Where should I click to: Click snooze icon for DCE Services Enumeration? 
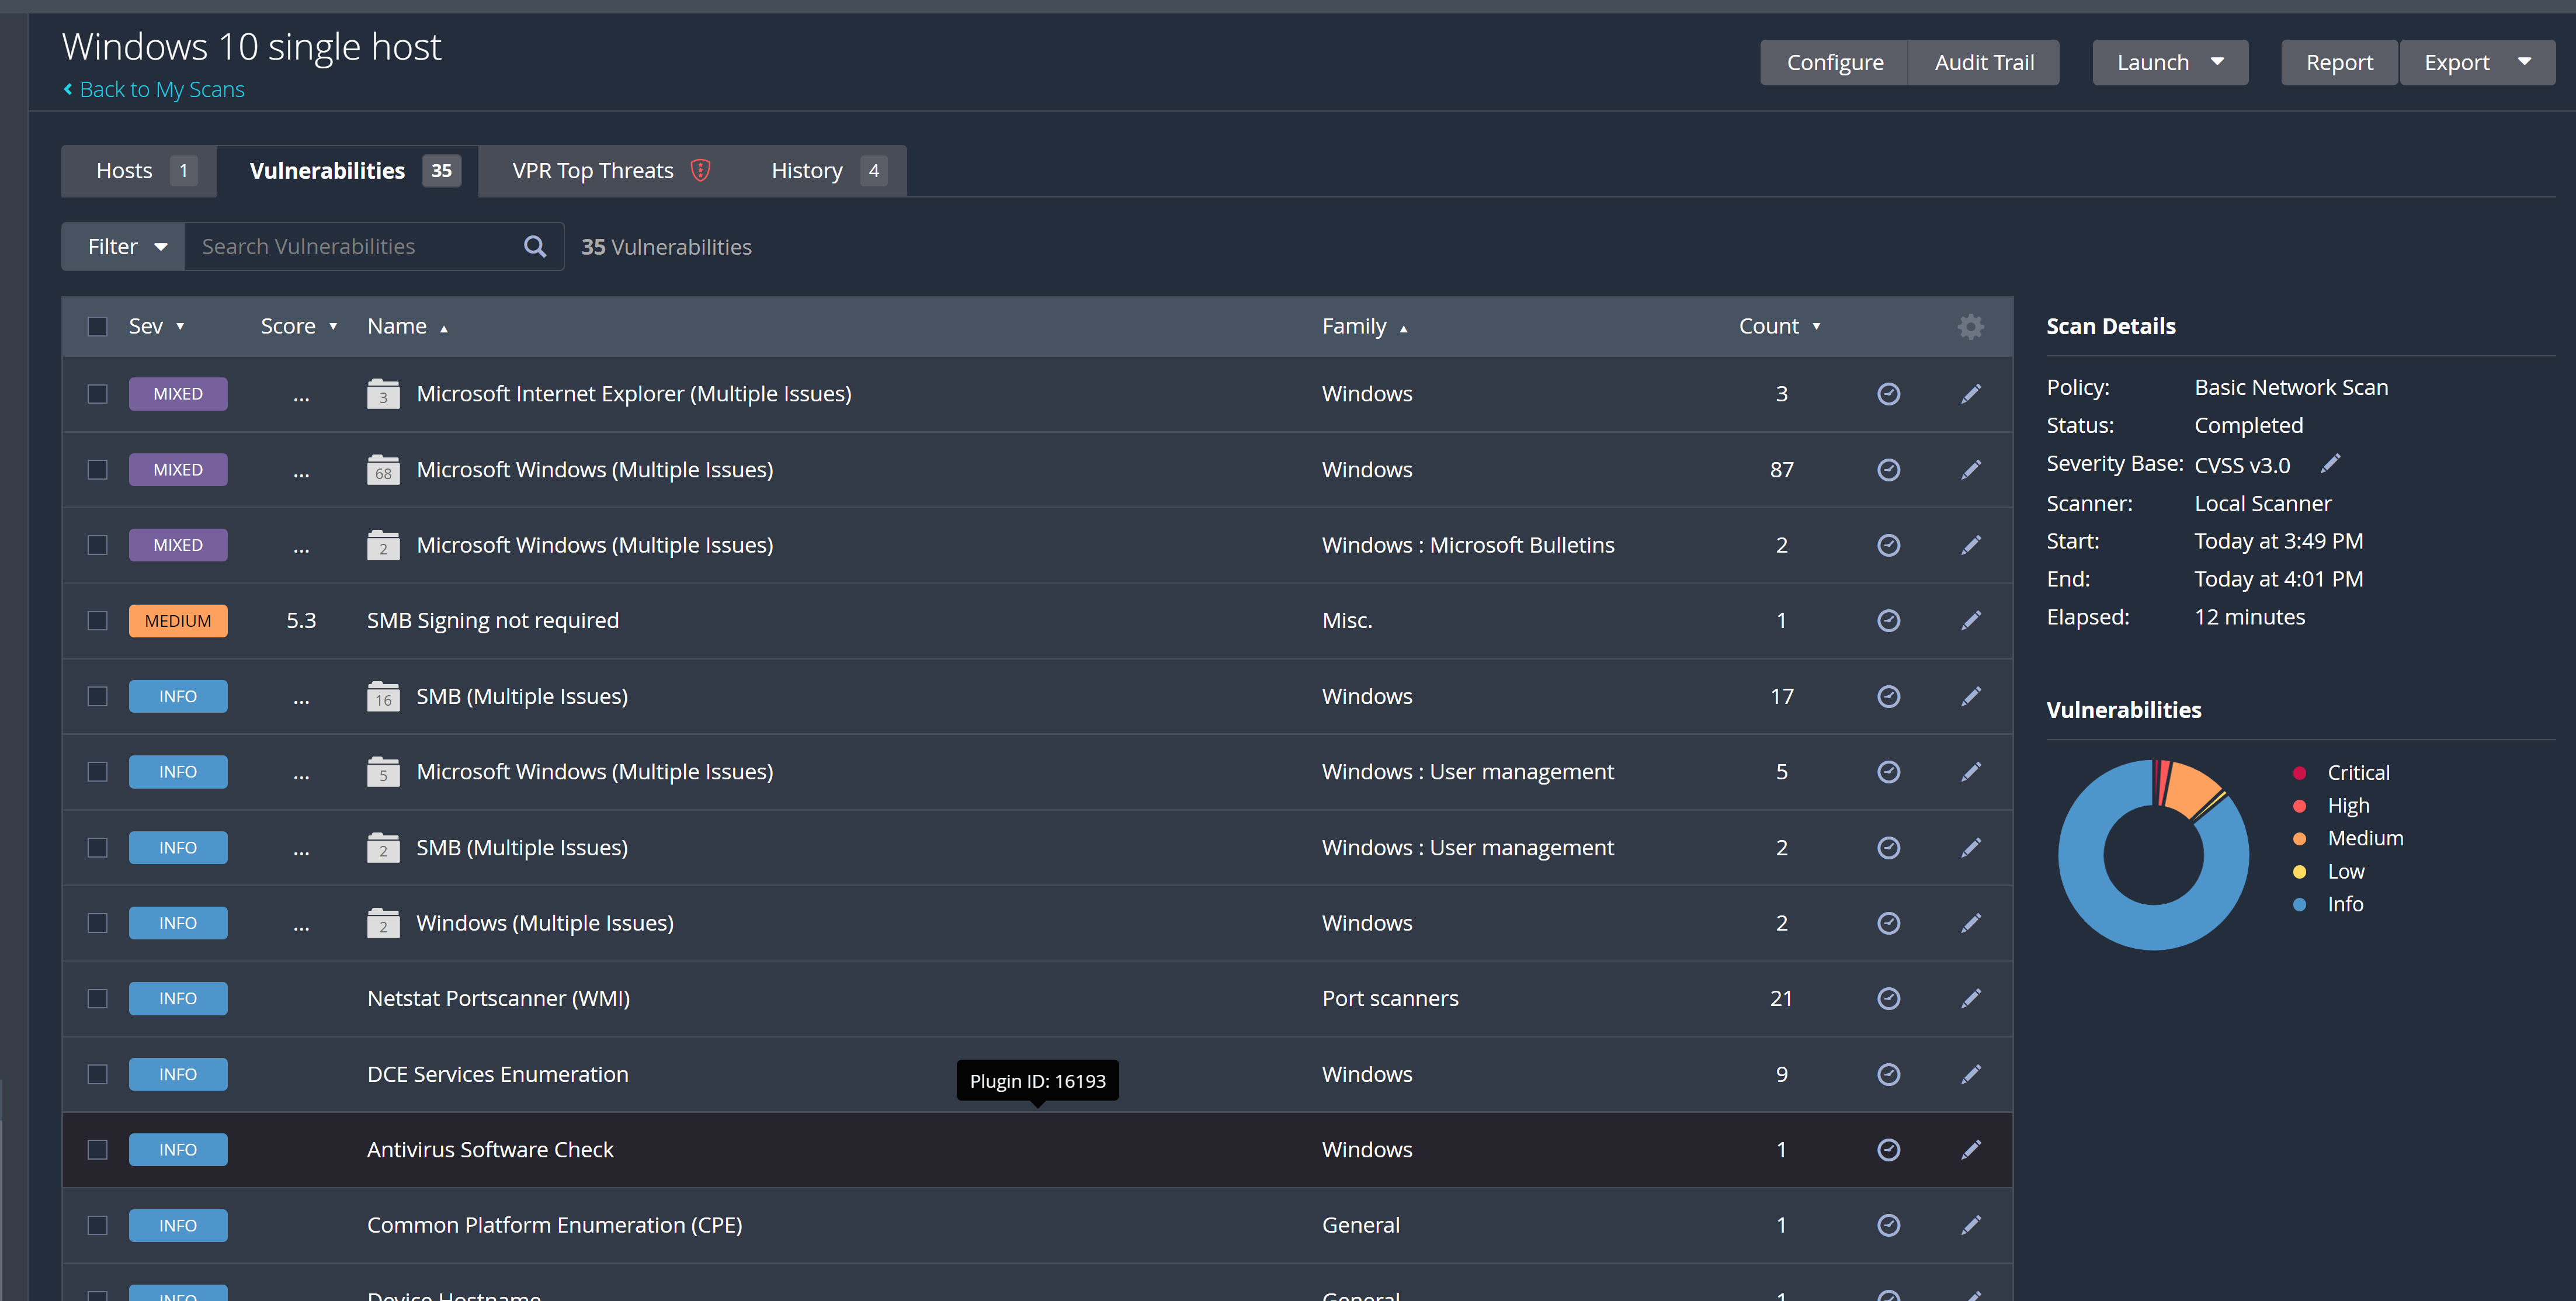[x=1888, y=1074]
